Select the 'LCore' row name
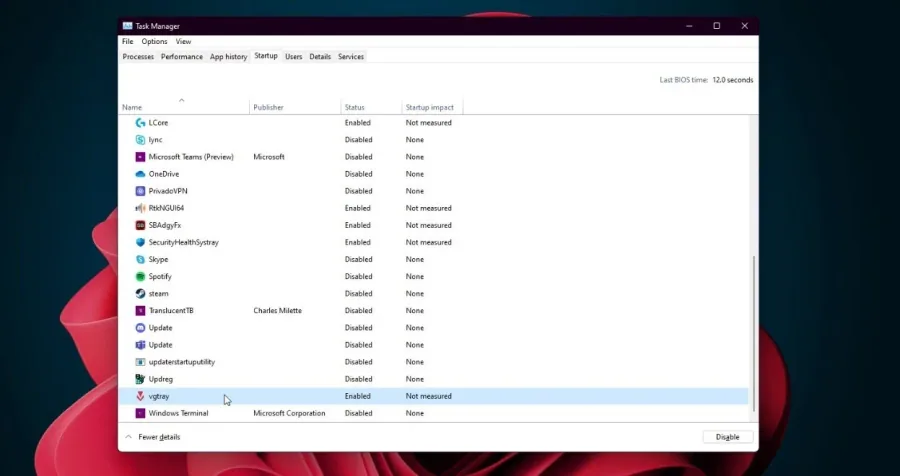Image resolution: width=900 pixels, height=476 pixels. (158, 123)
